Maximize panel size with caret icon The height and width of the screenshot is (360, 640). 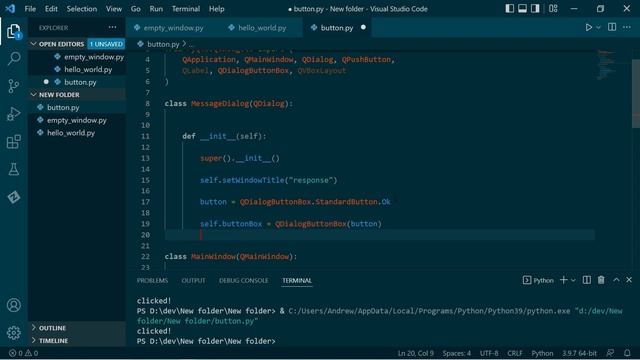(616, 280)
